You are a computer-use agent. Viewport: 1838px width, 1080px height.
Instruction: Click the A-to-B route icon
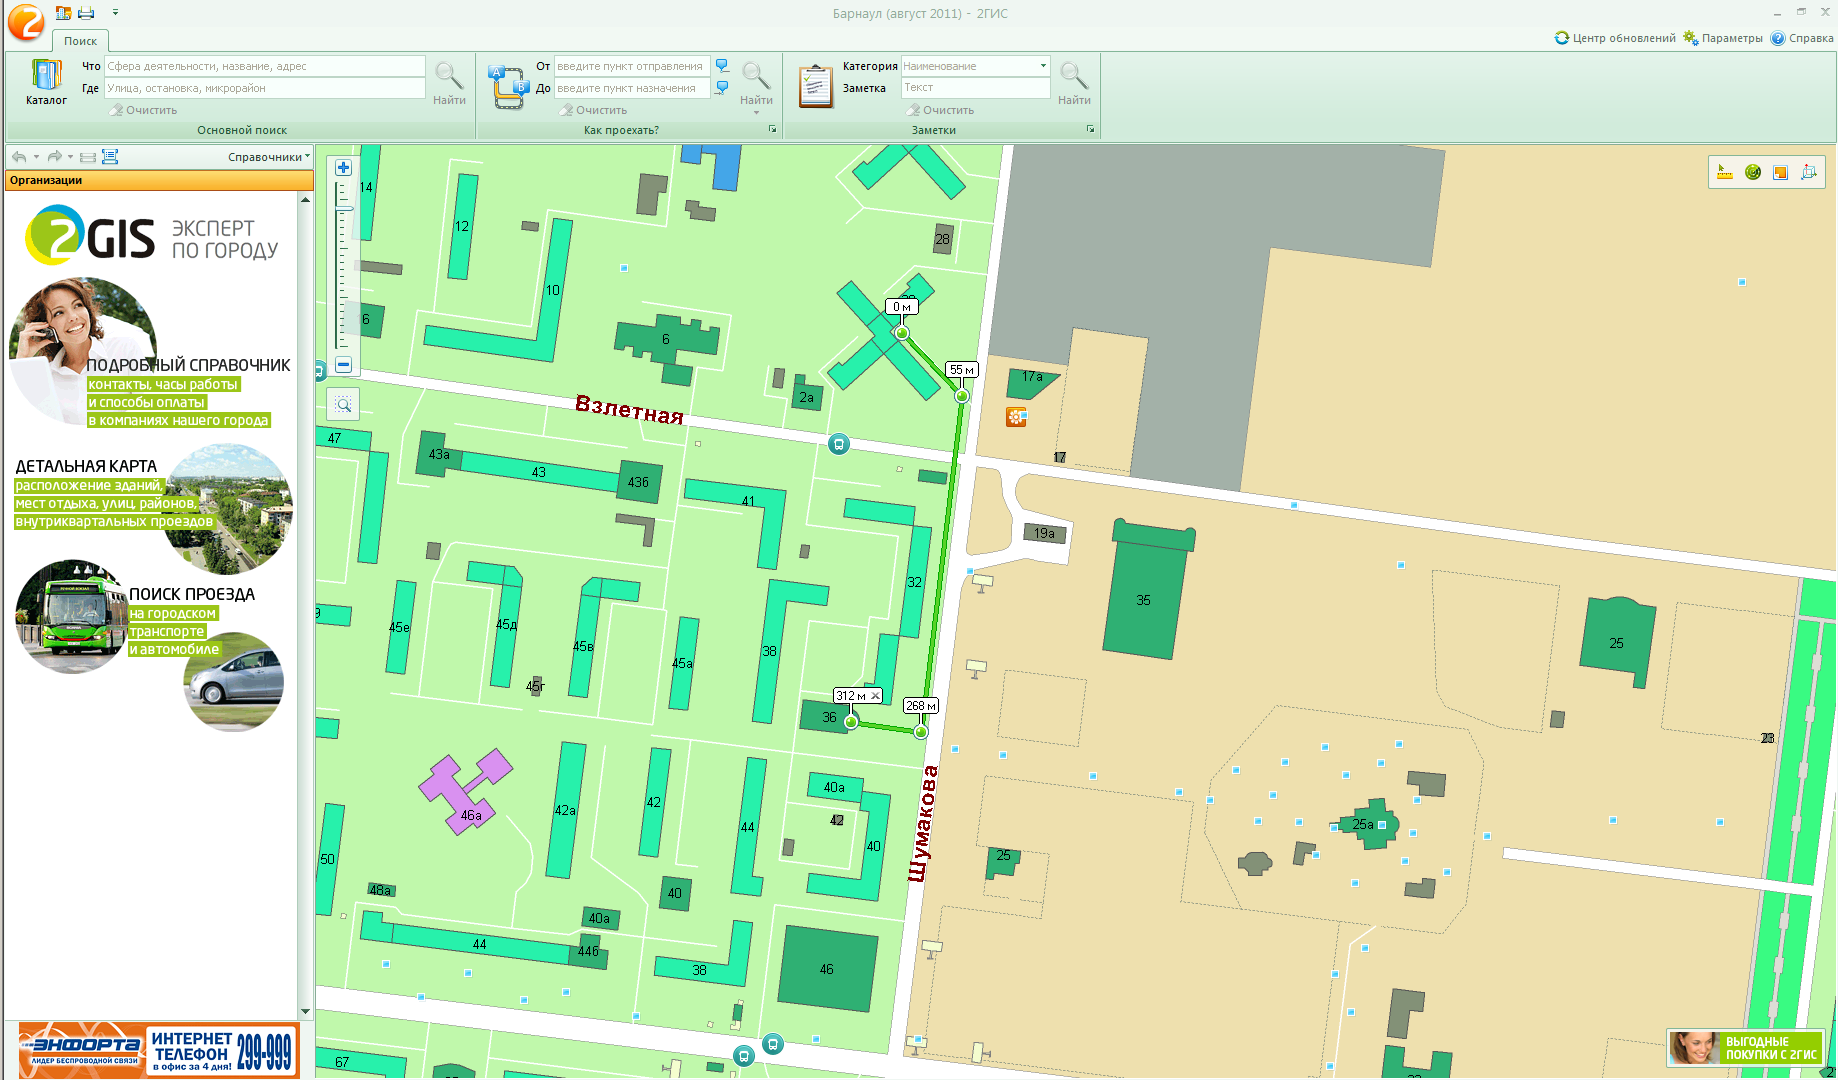pyautogui.click(x=507, y=86)
